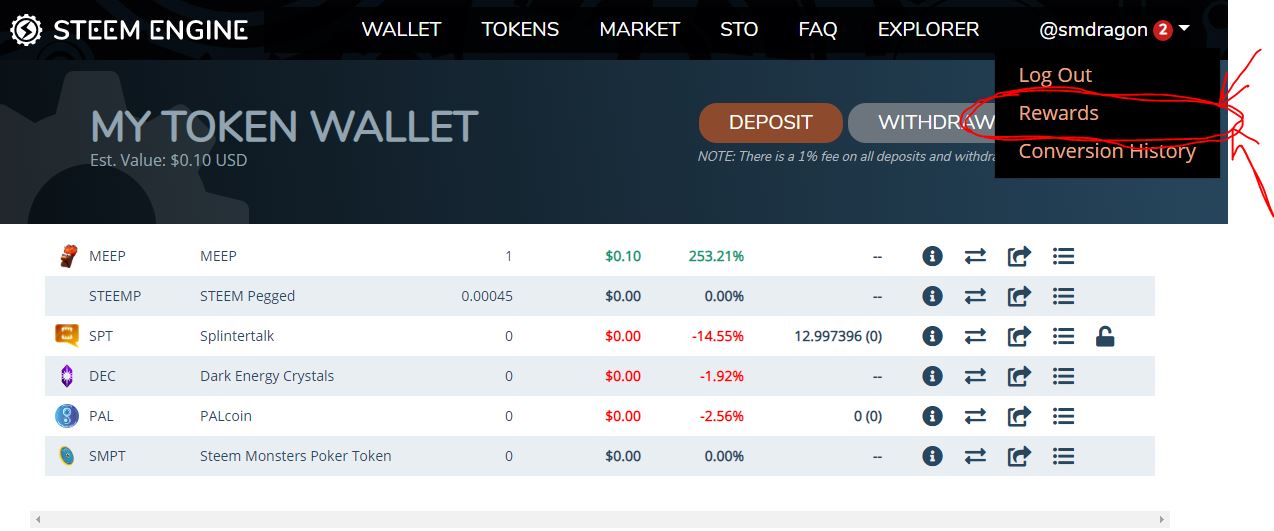Send MEEP tokens via share icon
This screenshot has width=1274, height=531.
(x=1019, y=256)
